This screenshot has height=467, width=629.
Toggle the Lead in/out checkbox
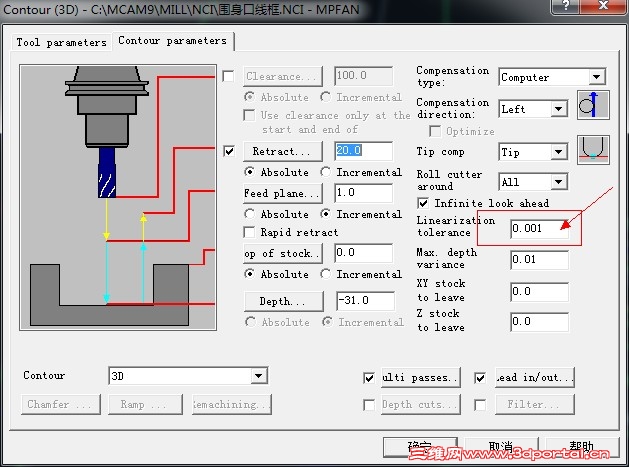tap(480, 378)
